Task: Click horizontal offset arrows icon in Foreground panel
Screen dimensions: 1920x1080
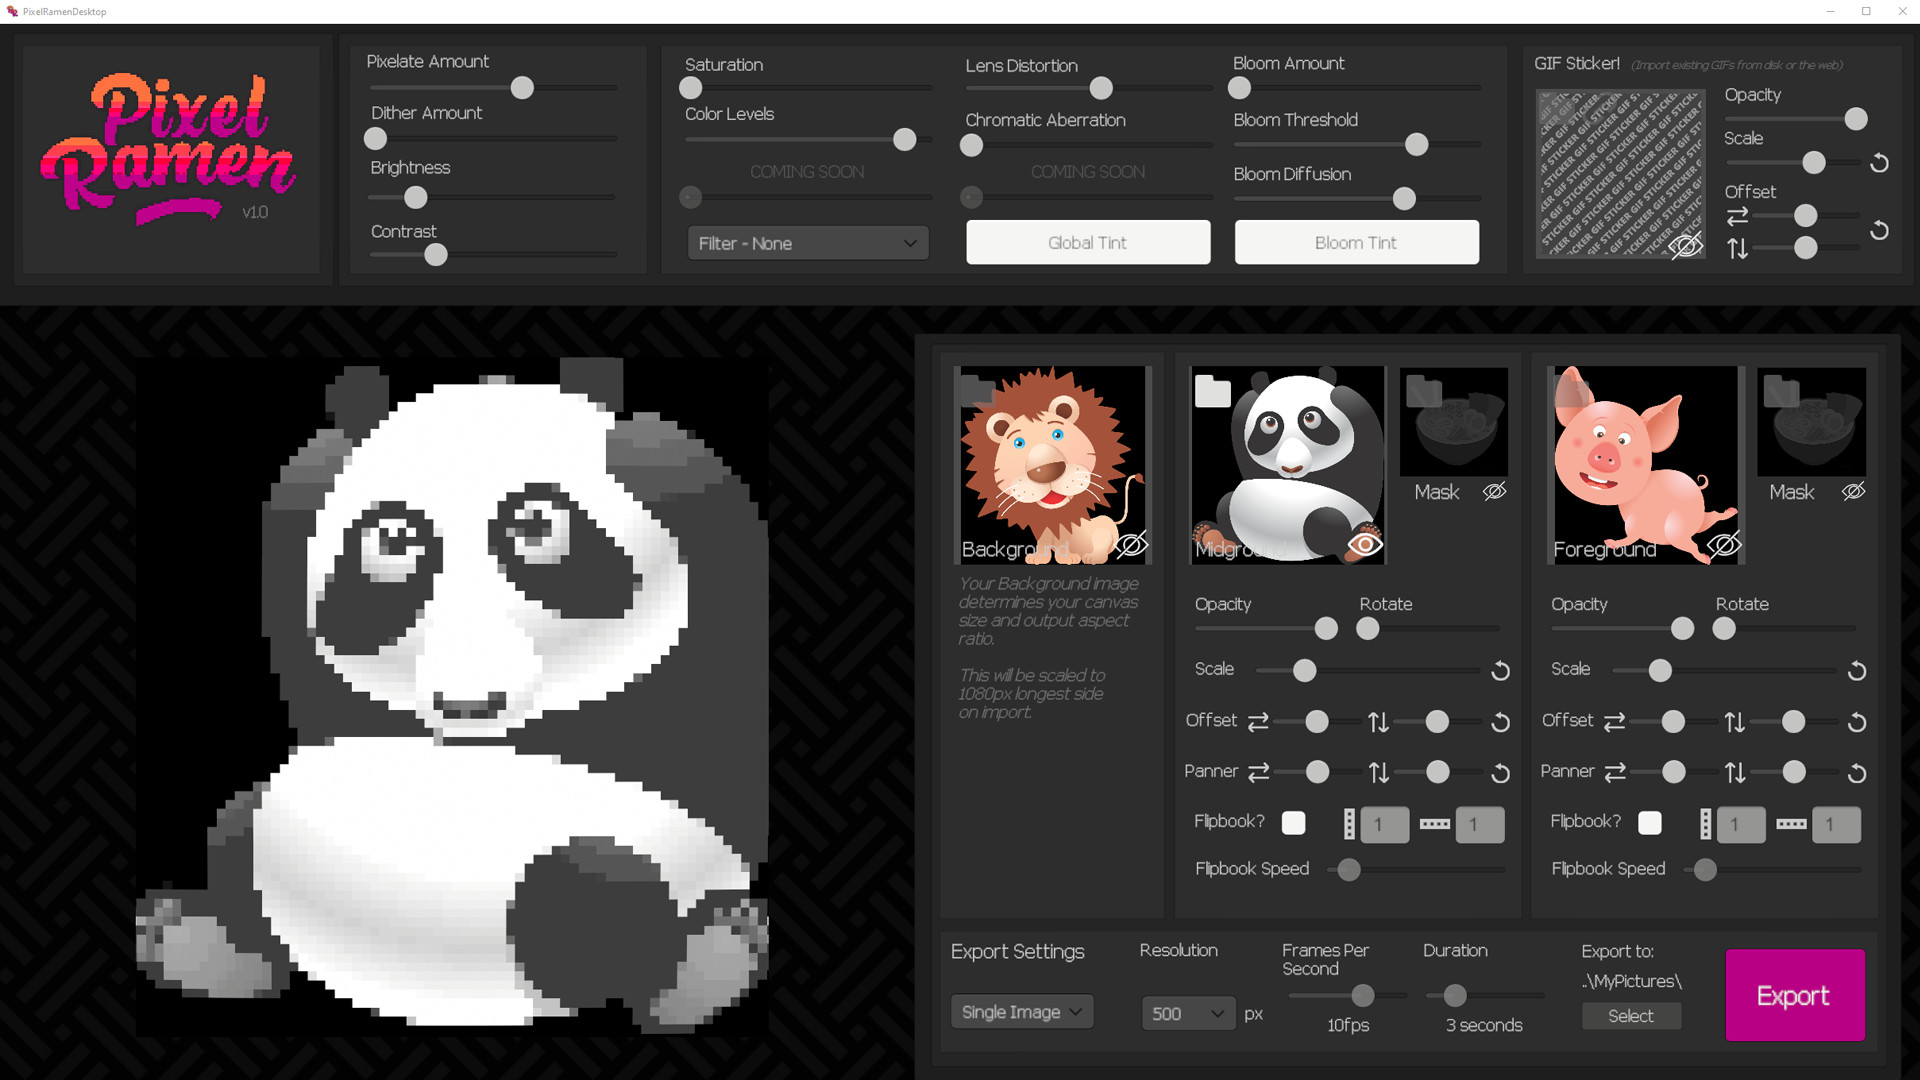Action: tap(1615, 722)
